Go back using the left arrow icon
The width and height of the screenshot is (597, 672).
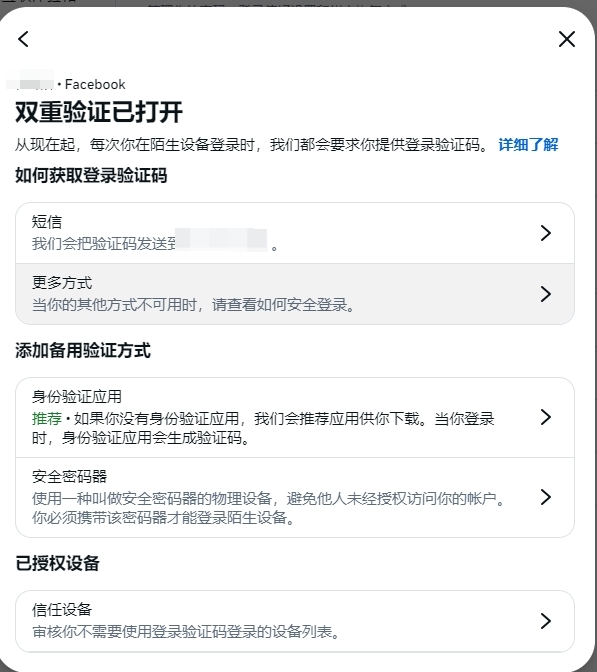pos(24,39)
